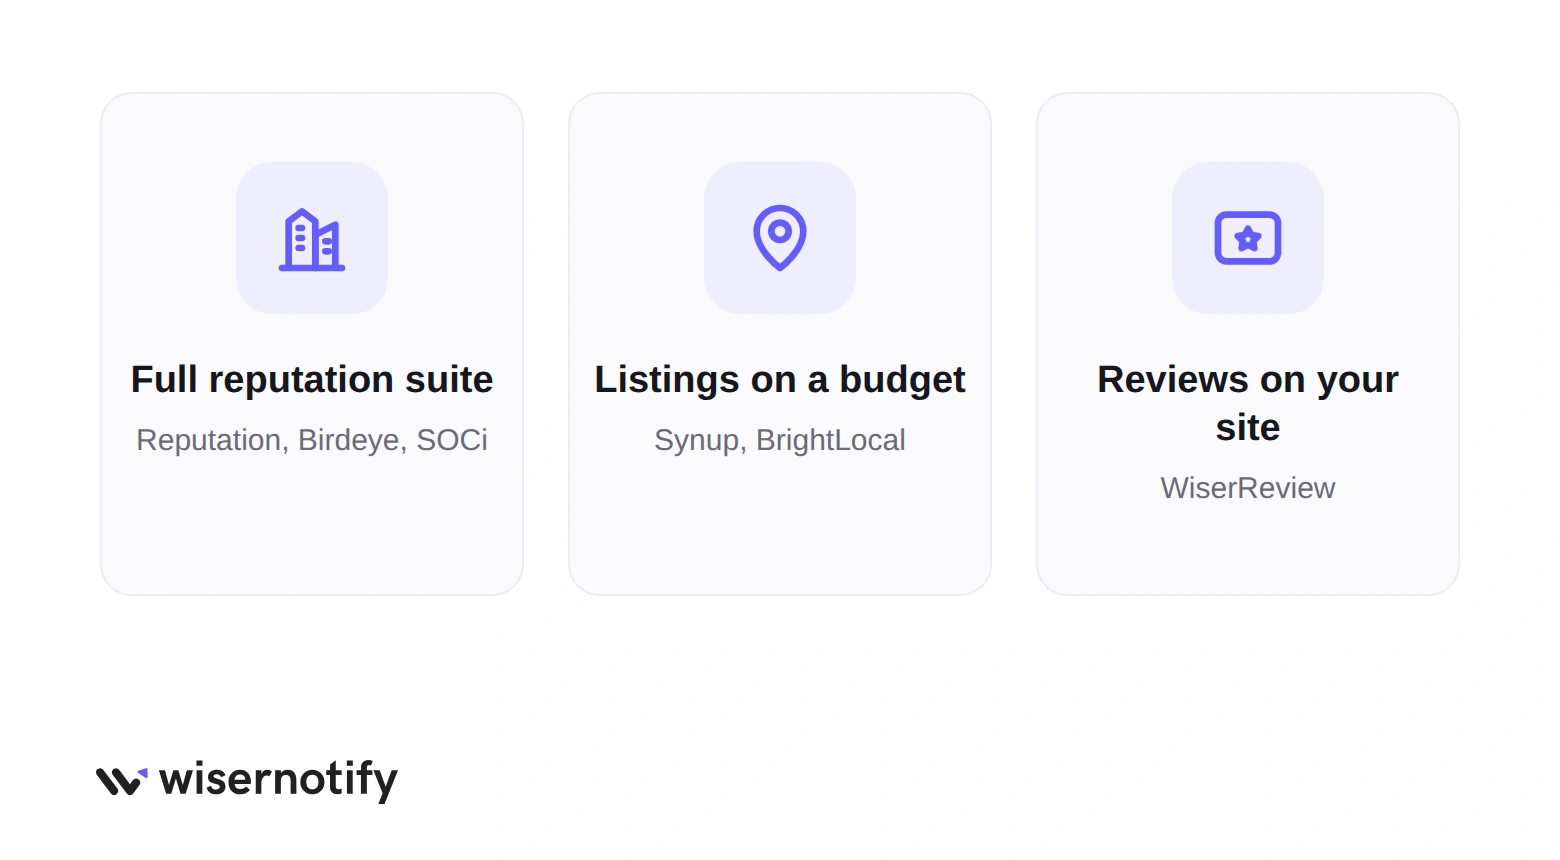Select the 'Reviews on your site' heading

coord(1248,403)
